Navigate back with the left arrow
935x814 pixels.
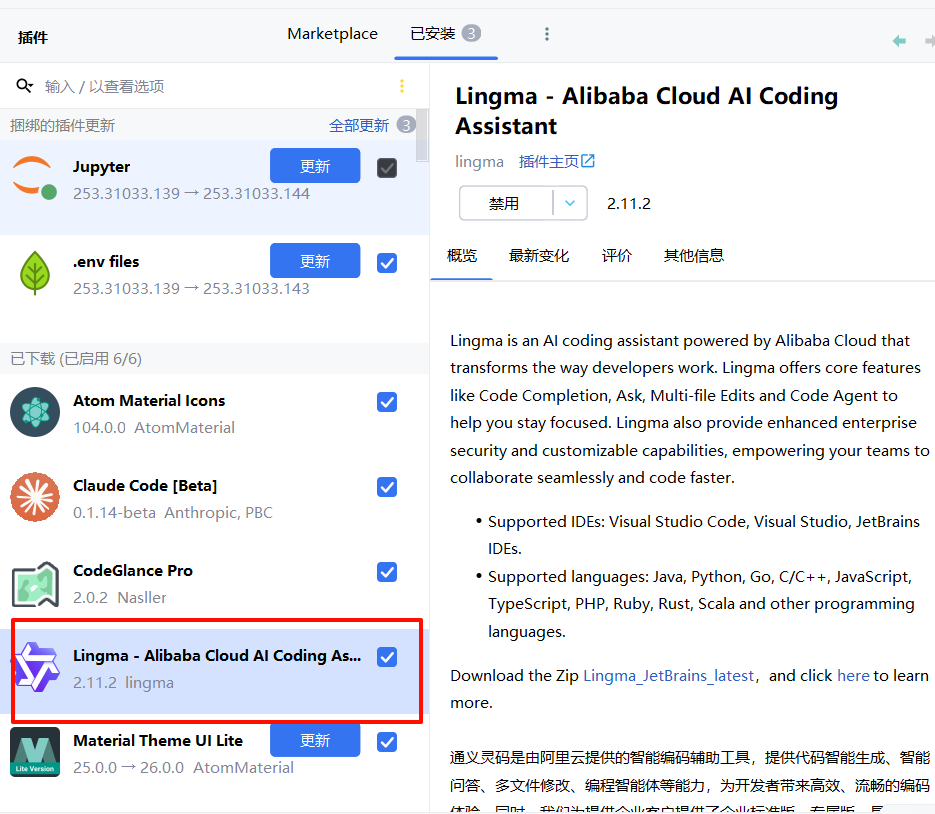[x=899, y=41]
